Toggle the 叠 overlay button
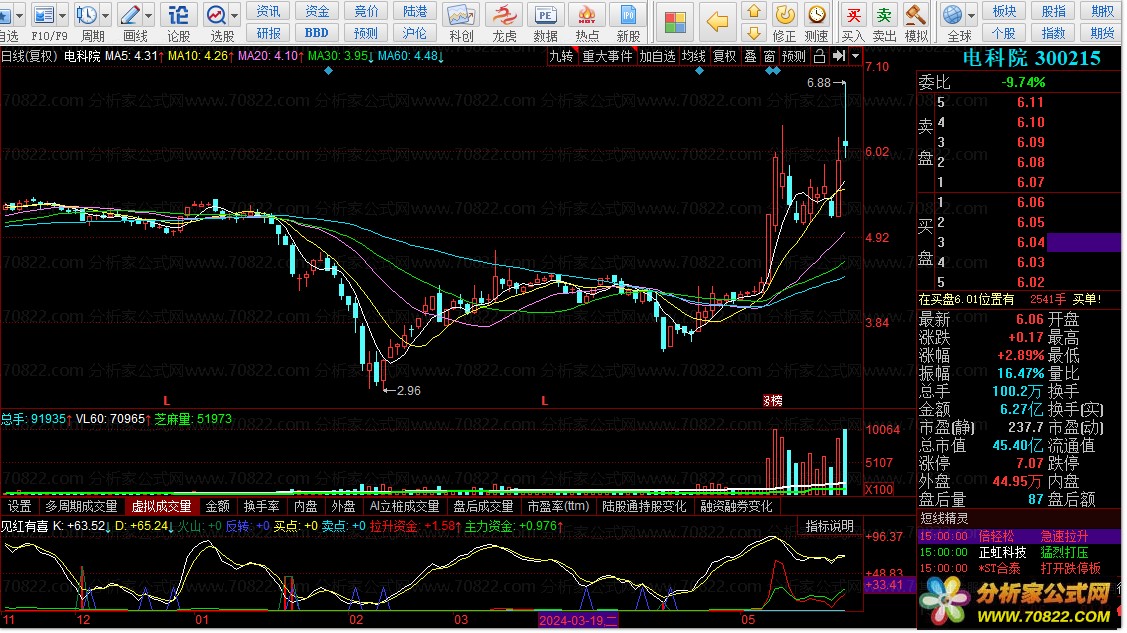Screen dimensions: 1127x633 point(750,56)
